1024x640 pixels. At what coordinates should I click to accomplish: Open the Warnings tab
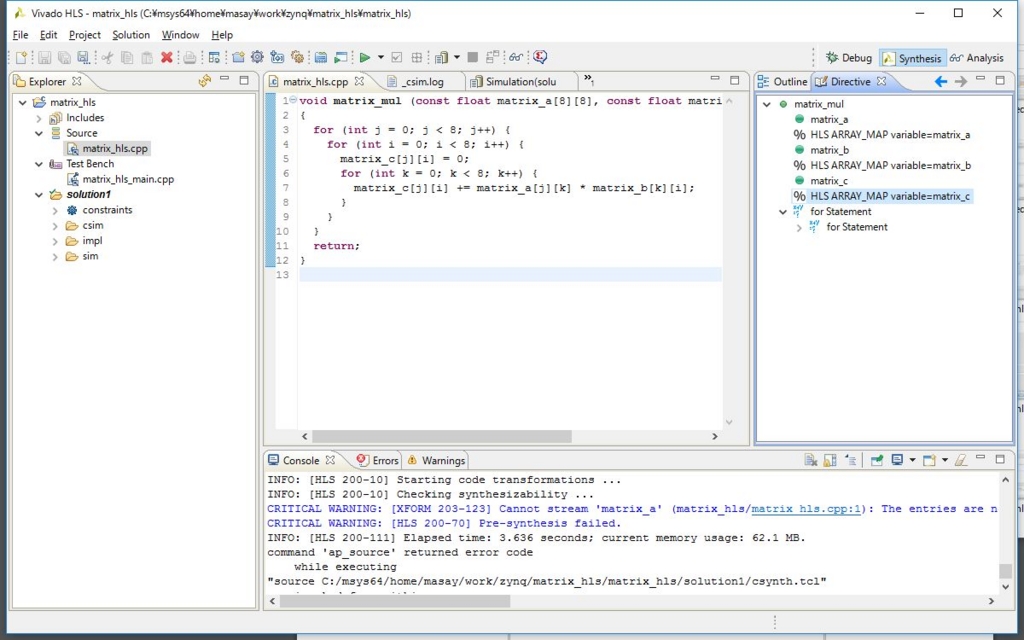[436, 460]
